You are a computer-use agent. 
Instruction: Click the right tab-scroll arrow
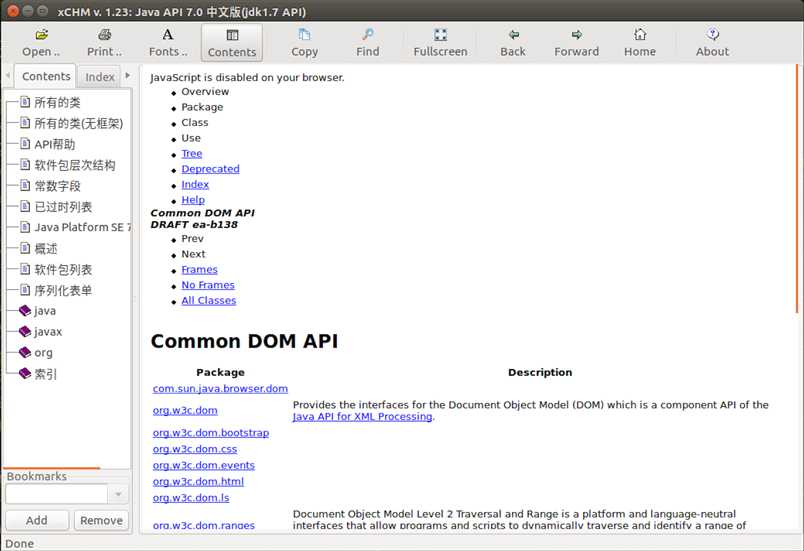[128, 75]
